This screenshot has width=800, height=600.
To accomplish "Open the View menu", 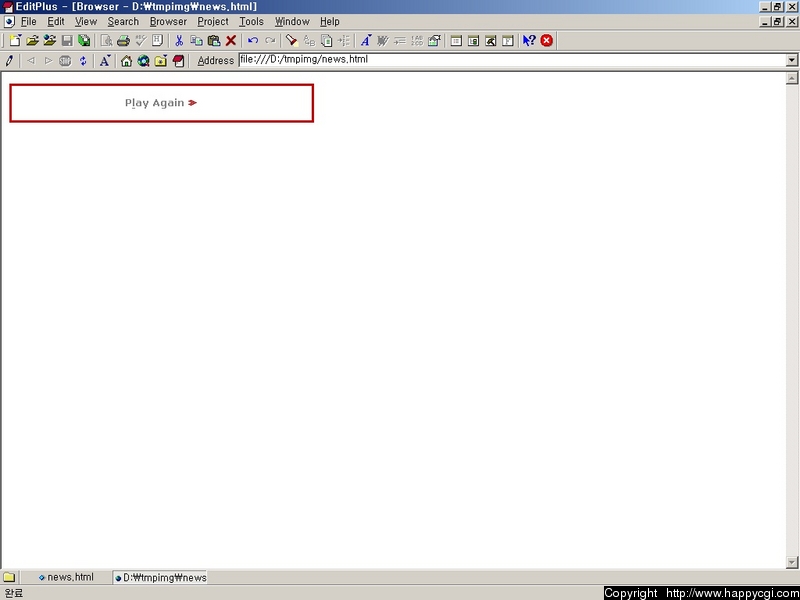I will pos(86,21).
